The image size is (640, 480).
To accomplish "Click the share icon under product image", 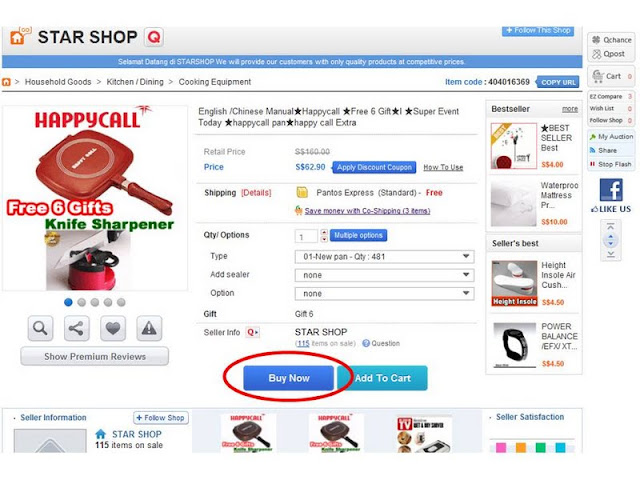I will 76,328.
